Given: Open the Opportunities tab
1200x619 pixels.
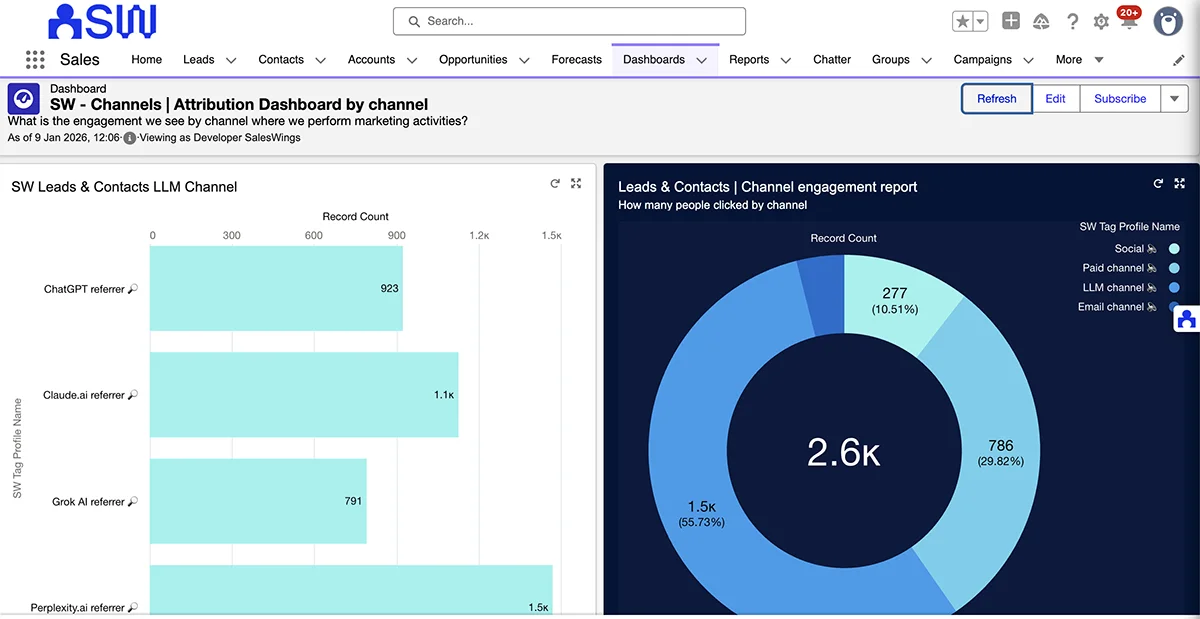Looking at the screenshot, I should 473,60.
